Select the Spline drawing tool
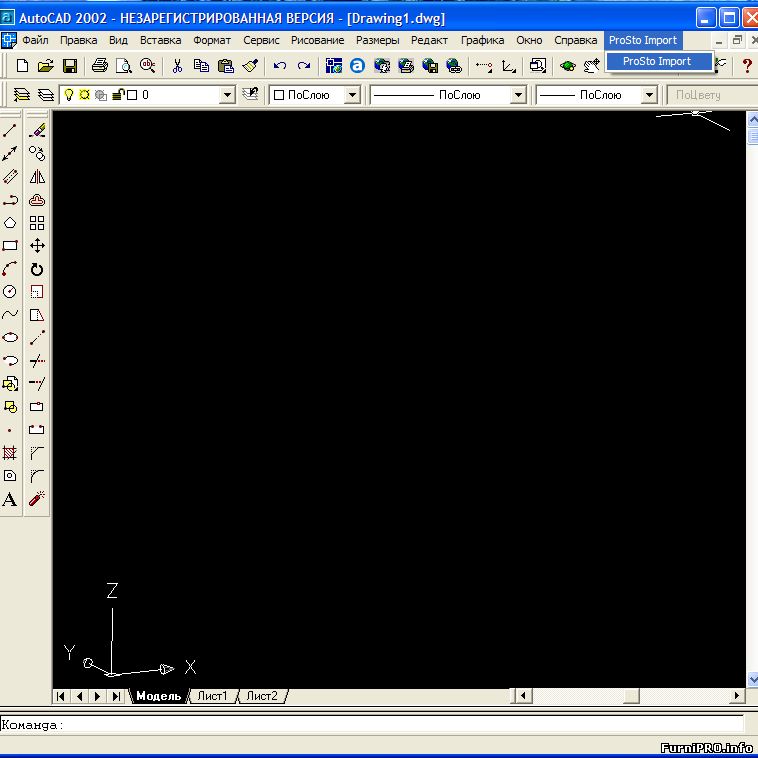The width and height of the screenshot is (758, 758). tap(10, 315)
